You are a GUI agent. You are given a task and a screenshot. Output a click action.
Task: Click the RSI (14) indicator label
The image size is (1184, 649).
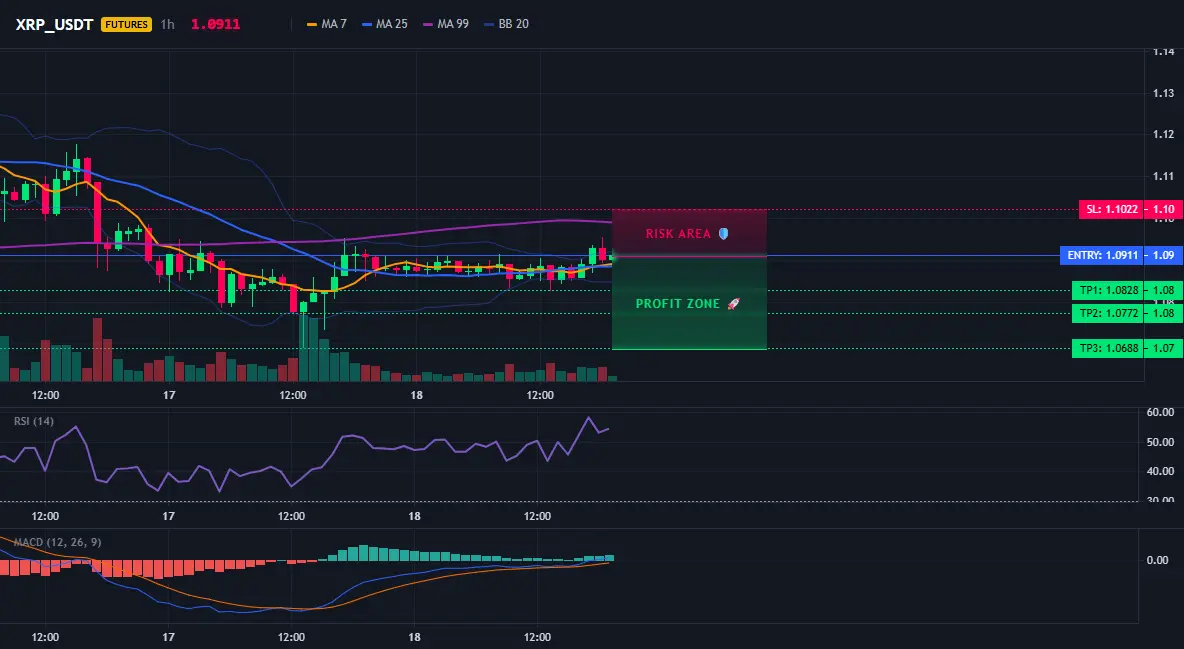pyautogui.click(x=34, y=421)
